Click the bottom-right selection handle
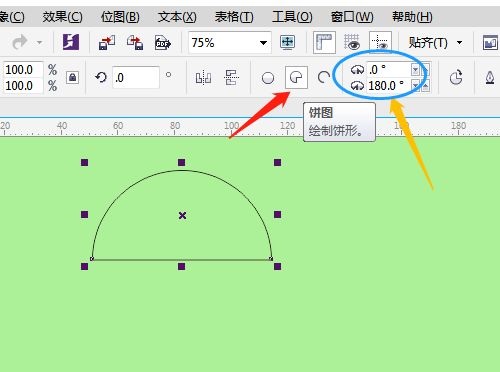 tap(277, 266)
